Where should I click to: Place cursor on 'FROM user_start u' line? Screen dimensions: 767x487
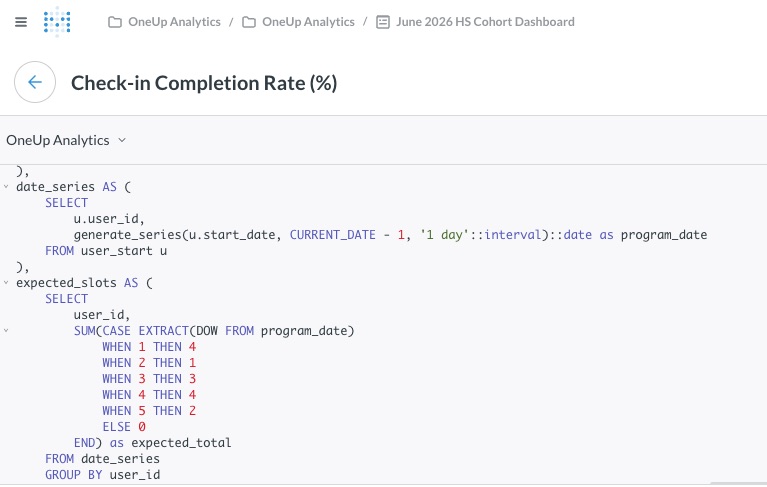coord(106,251)
